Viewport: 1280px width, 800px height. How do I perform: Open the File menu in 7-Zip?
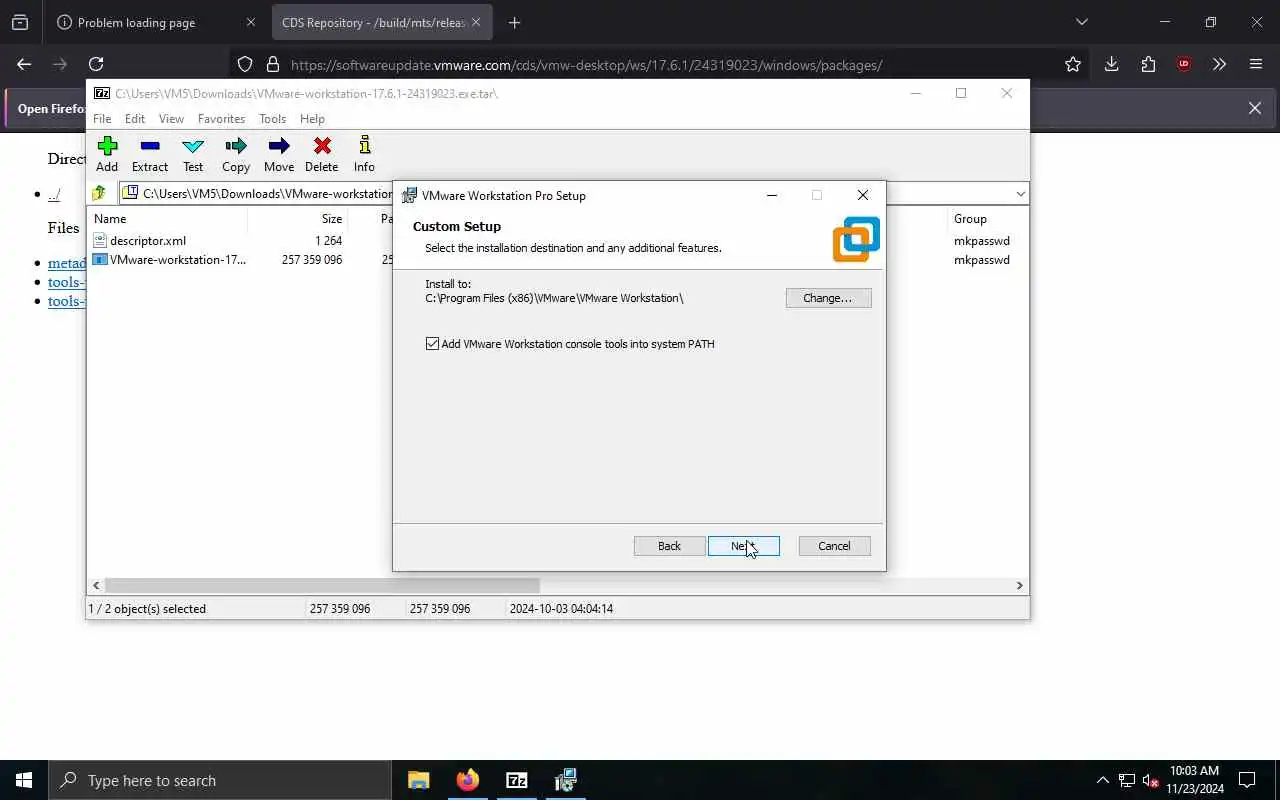(x=102, y=118)
